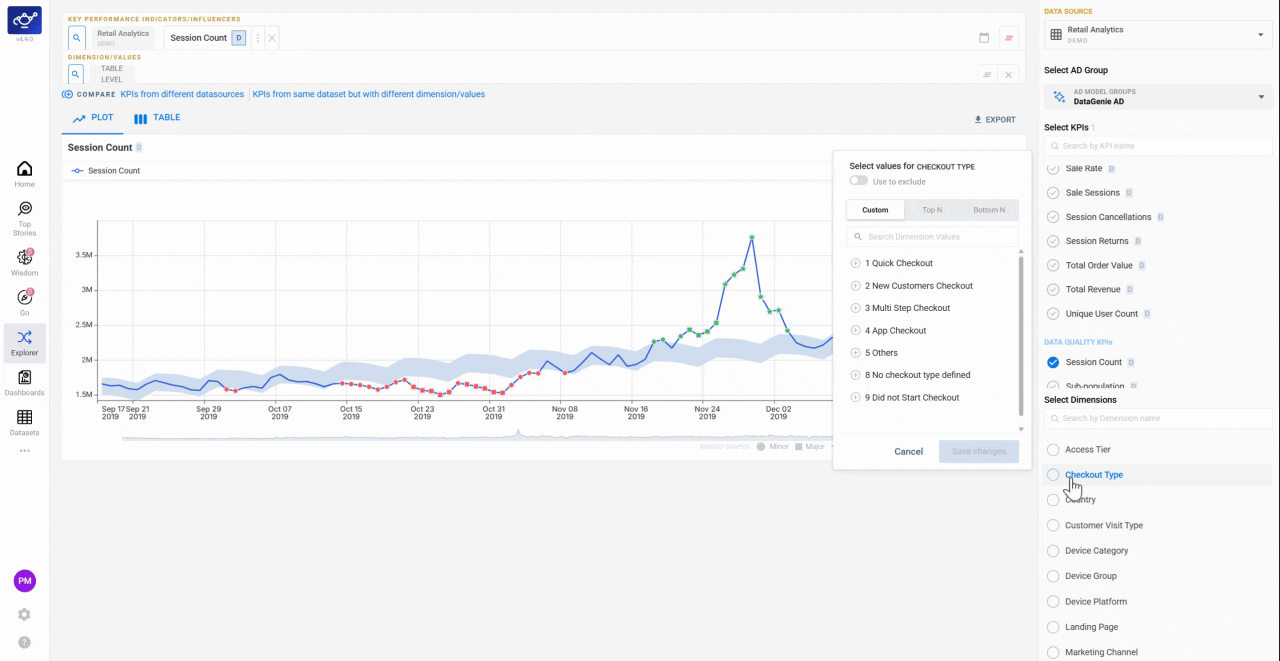Add value 9 Did not Start Checkout
This screenshot has width=1280, height=661.
tap(855, 397)
